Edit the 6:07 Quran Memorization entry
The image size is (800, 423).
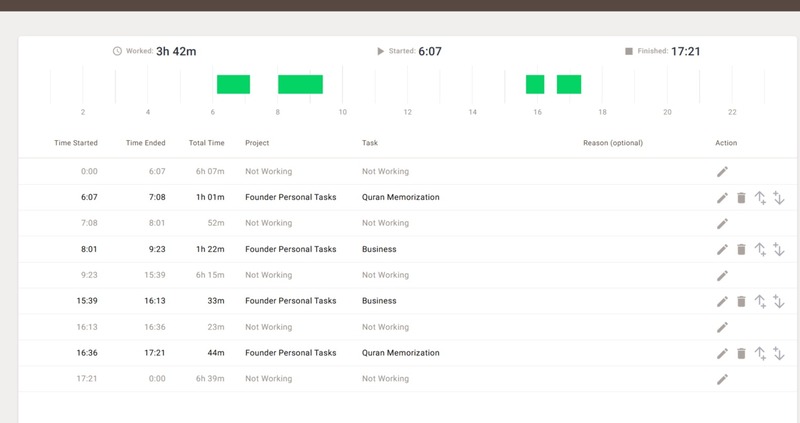tap(722, 198)
